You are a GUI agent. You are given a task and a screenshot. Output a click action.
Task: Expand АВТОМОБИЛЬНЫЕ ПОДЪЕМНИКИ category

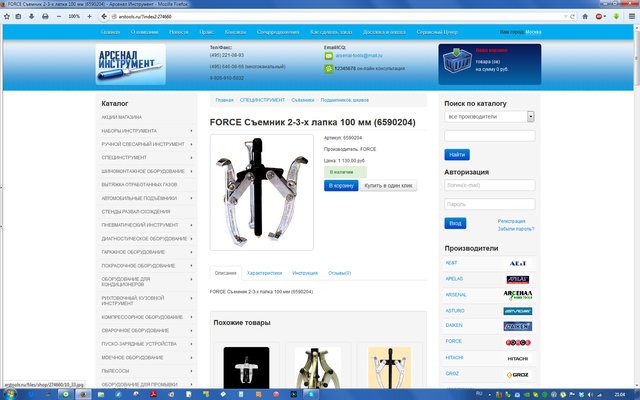(x=147, y=198)
